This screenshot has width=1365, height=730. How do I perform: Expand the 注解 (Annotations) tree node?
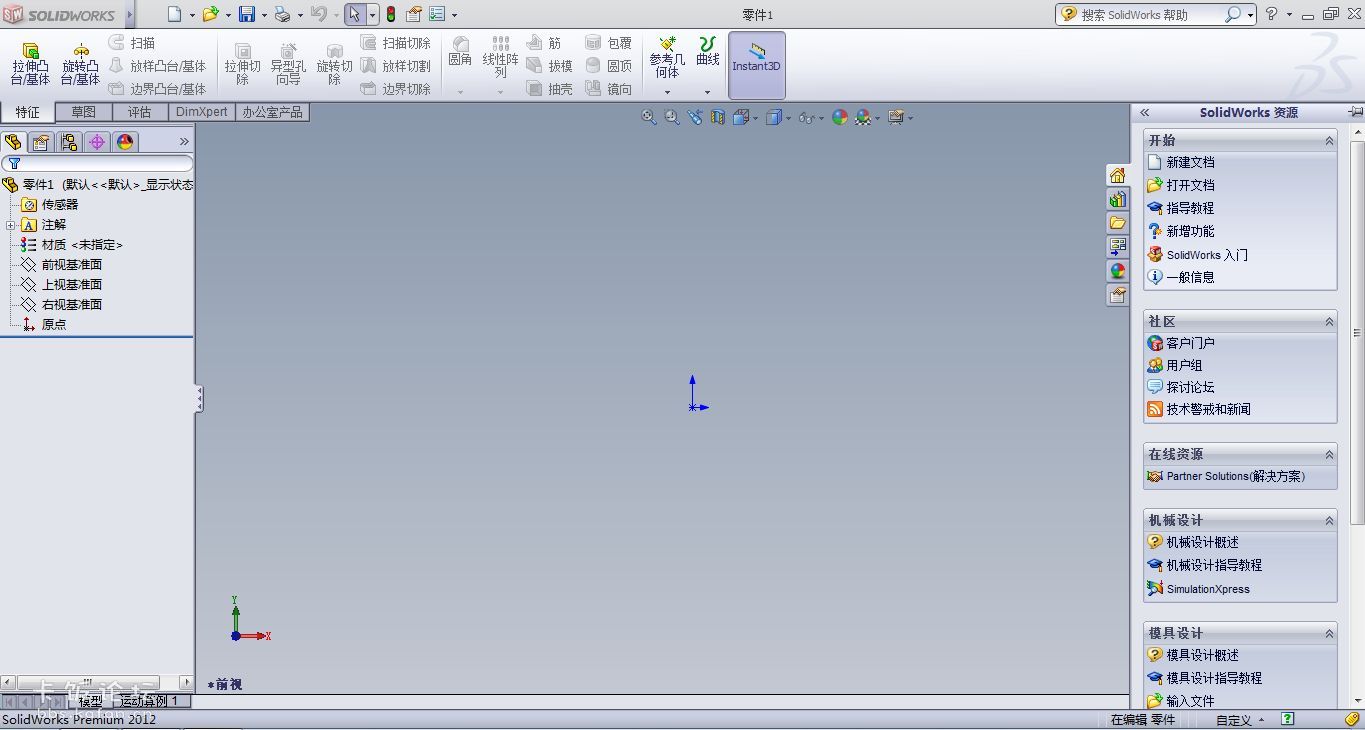[11, 225]
